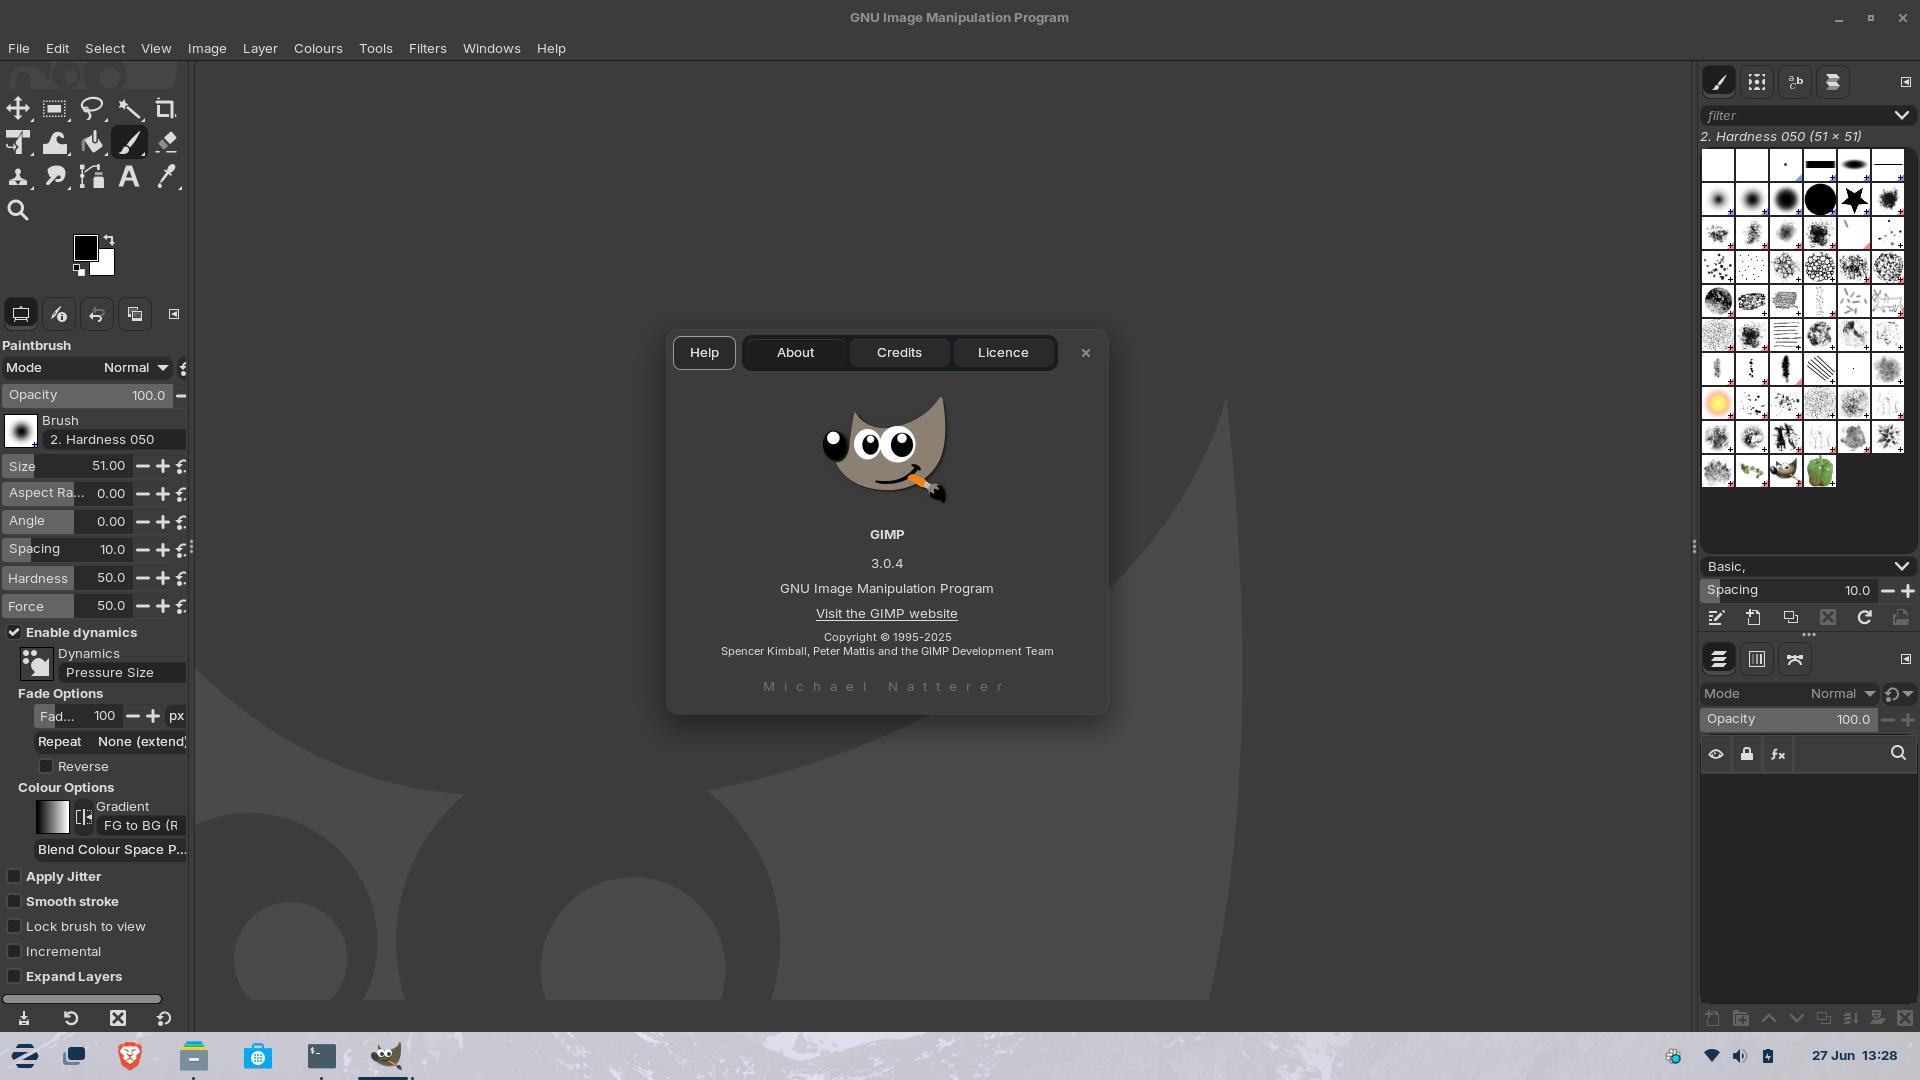This screenshot has height=1080, width=1920.
Task: Open the Filters menu
Action: 427,48
